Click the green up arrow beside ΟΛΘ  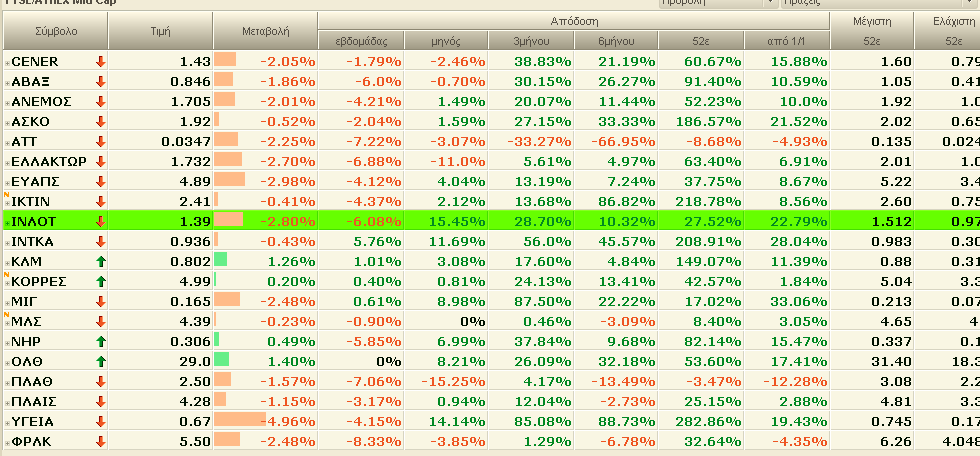click(x=101, y=361)
